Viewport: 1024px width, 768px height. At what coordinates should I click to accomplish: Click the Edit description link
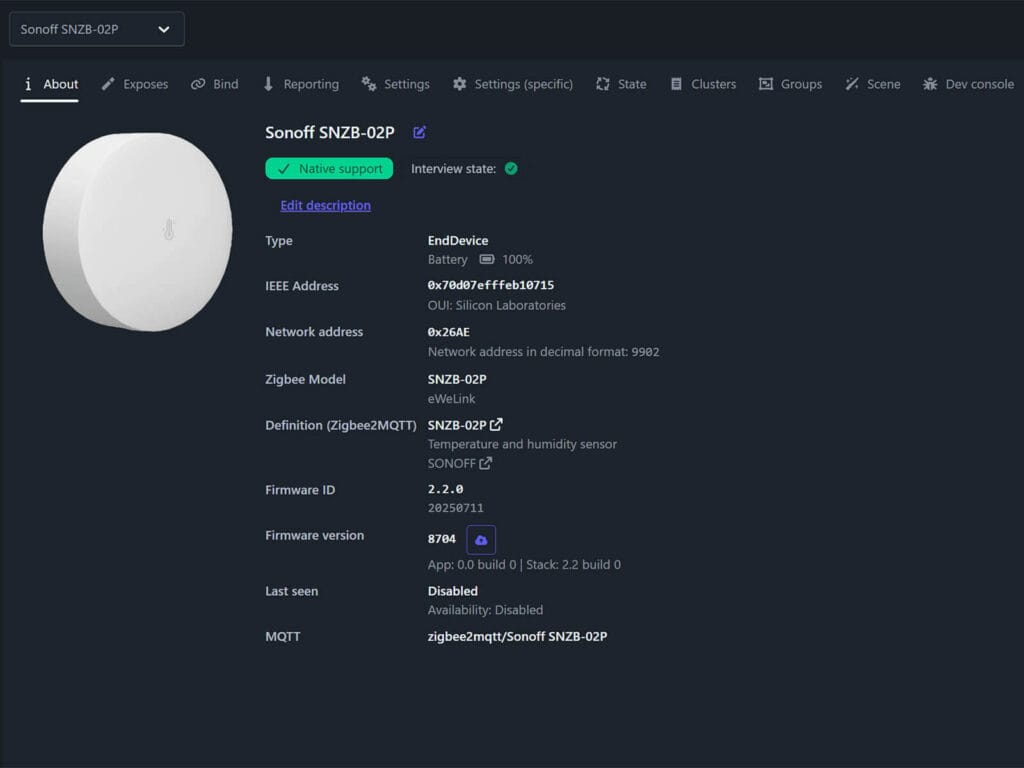(325, 205)
